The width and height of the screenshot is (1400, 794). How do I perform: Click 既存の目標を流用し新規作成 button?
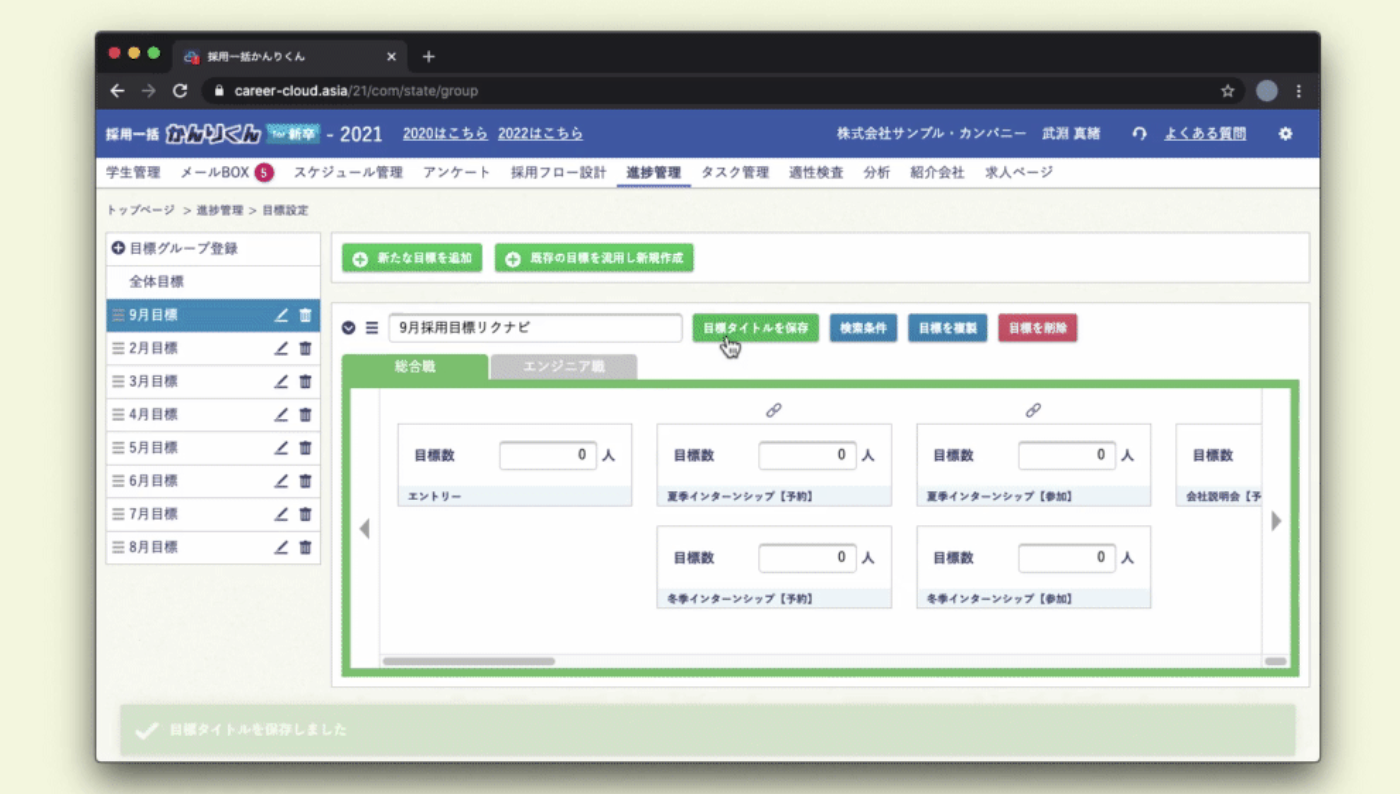[594, 258]
